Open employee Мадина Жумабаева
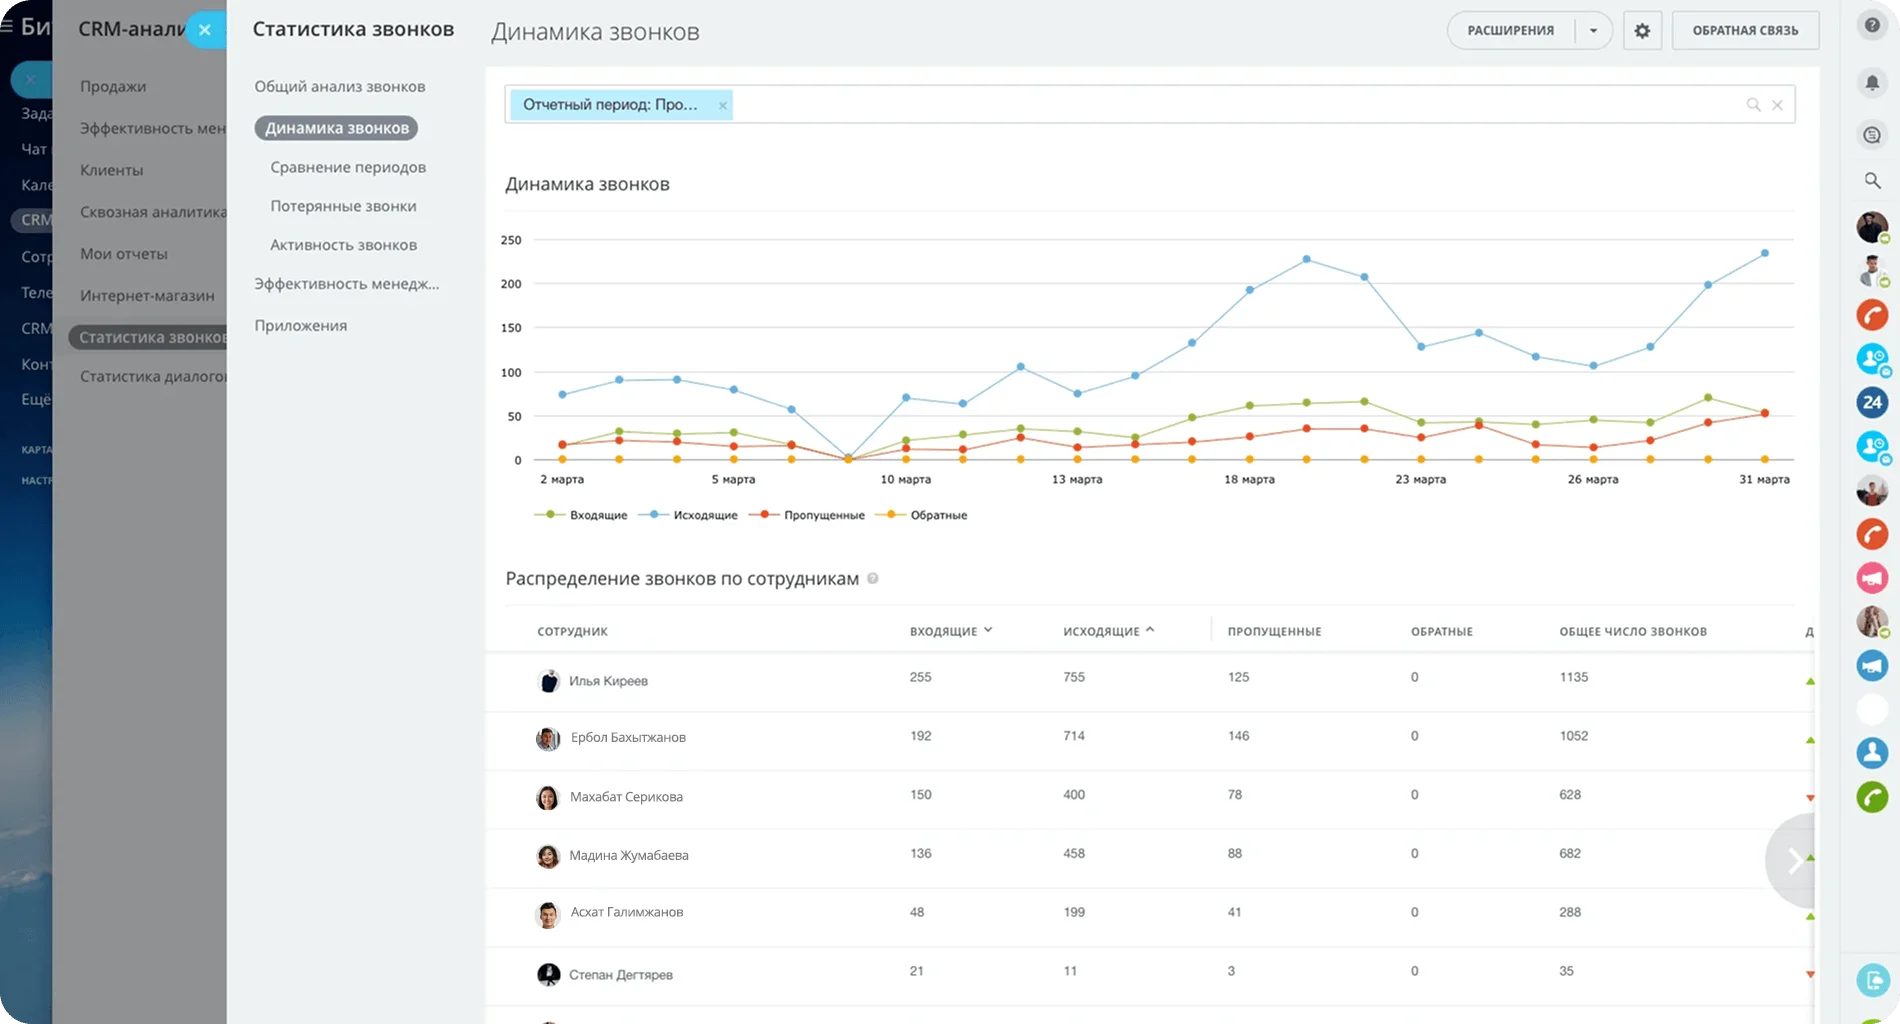This screenshot has height=1024, width=1900. tap(629, 856)
